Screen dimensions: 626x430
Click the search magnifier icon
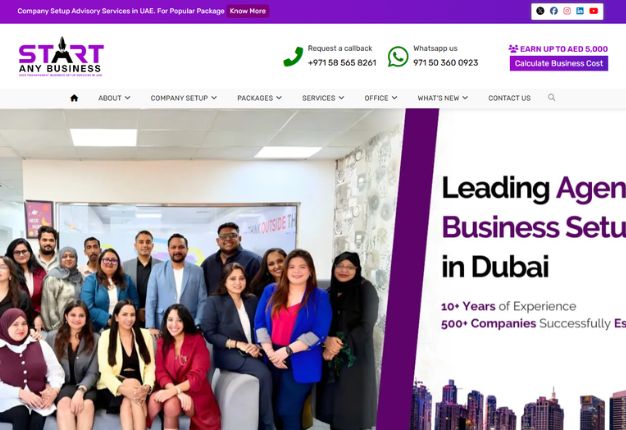coord(551,97)
